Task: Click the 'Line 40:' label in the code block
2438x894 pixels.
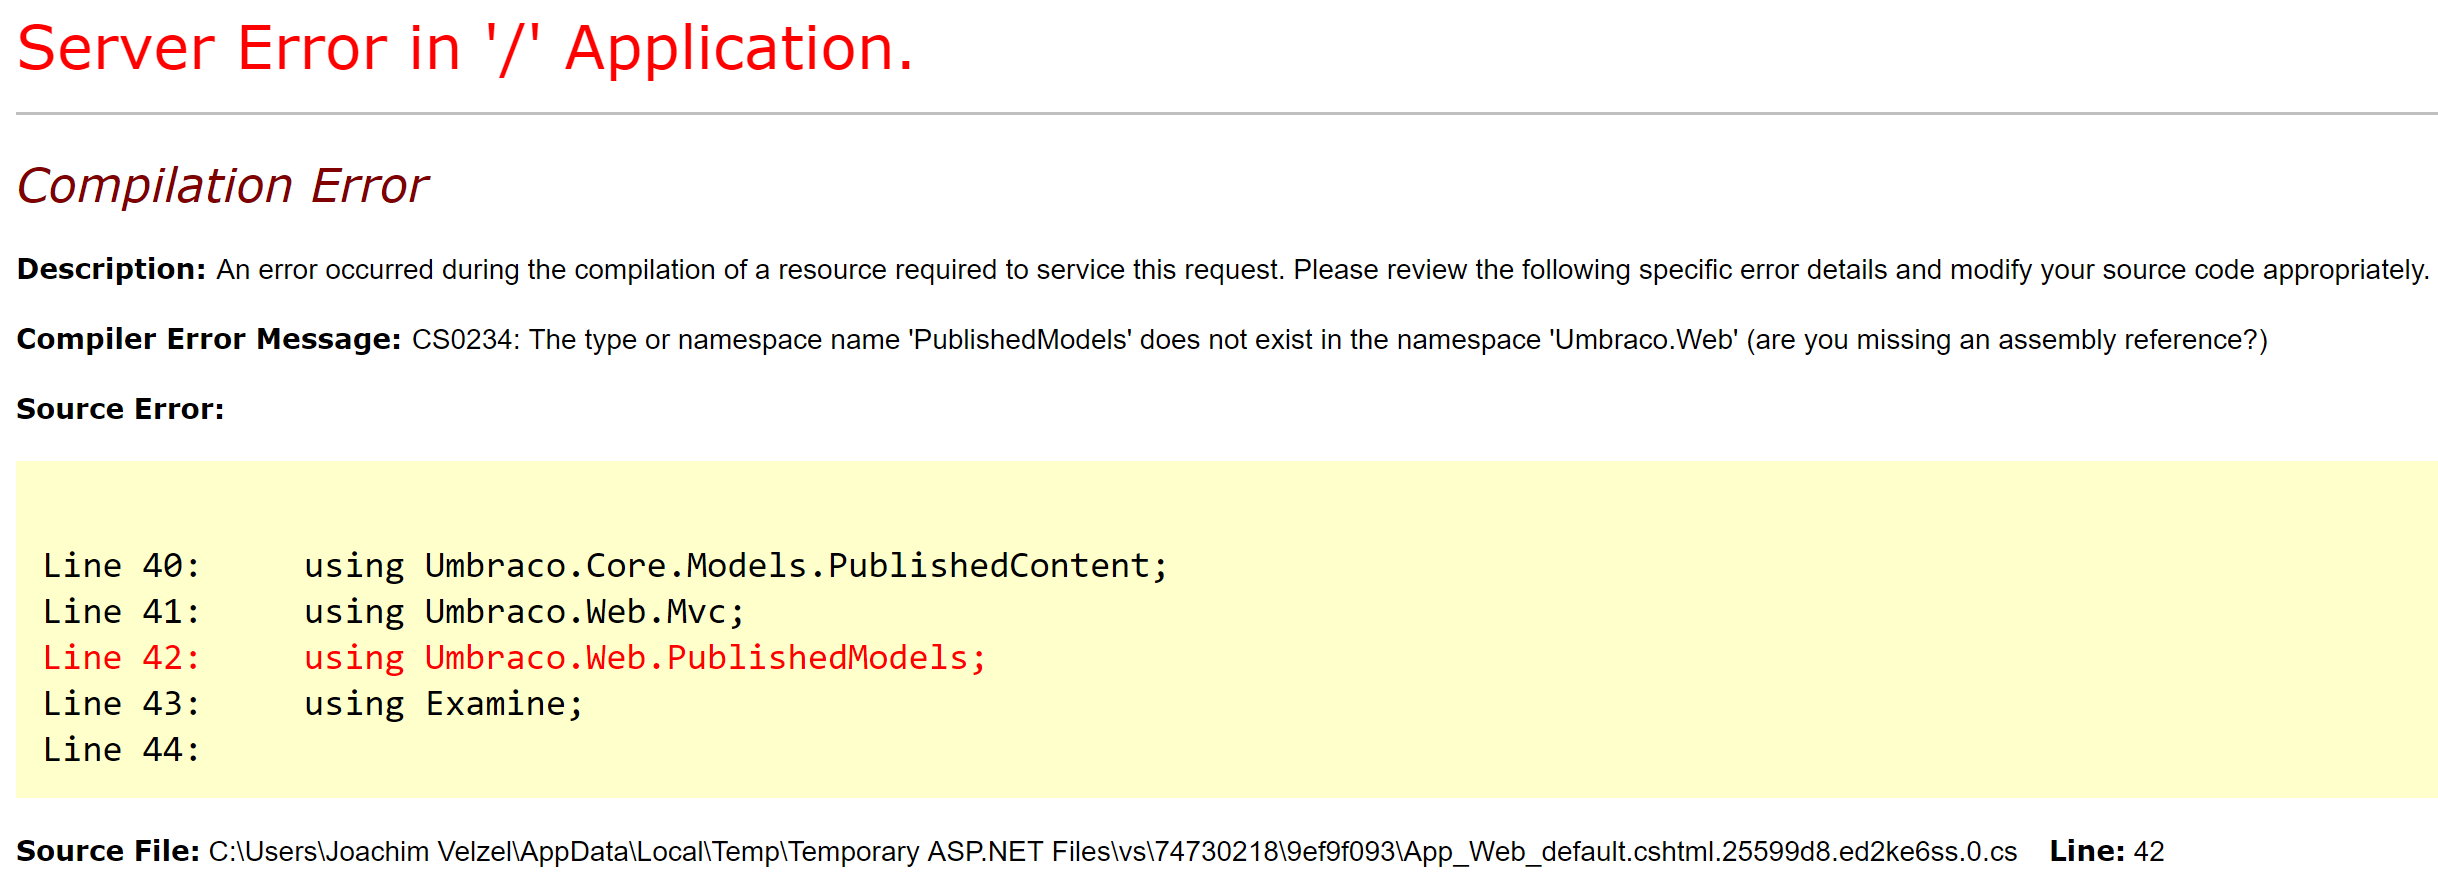Action: [x=121, y=566]
